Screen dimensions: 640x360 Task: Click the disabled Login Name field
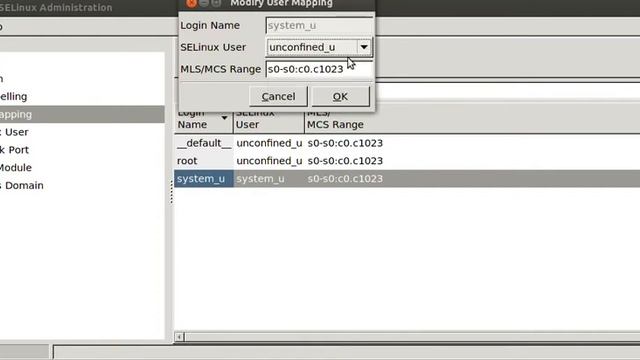pos(319,25)
